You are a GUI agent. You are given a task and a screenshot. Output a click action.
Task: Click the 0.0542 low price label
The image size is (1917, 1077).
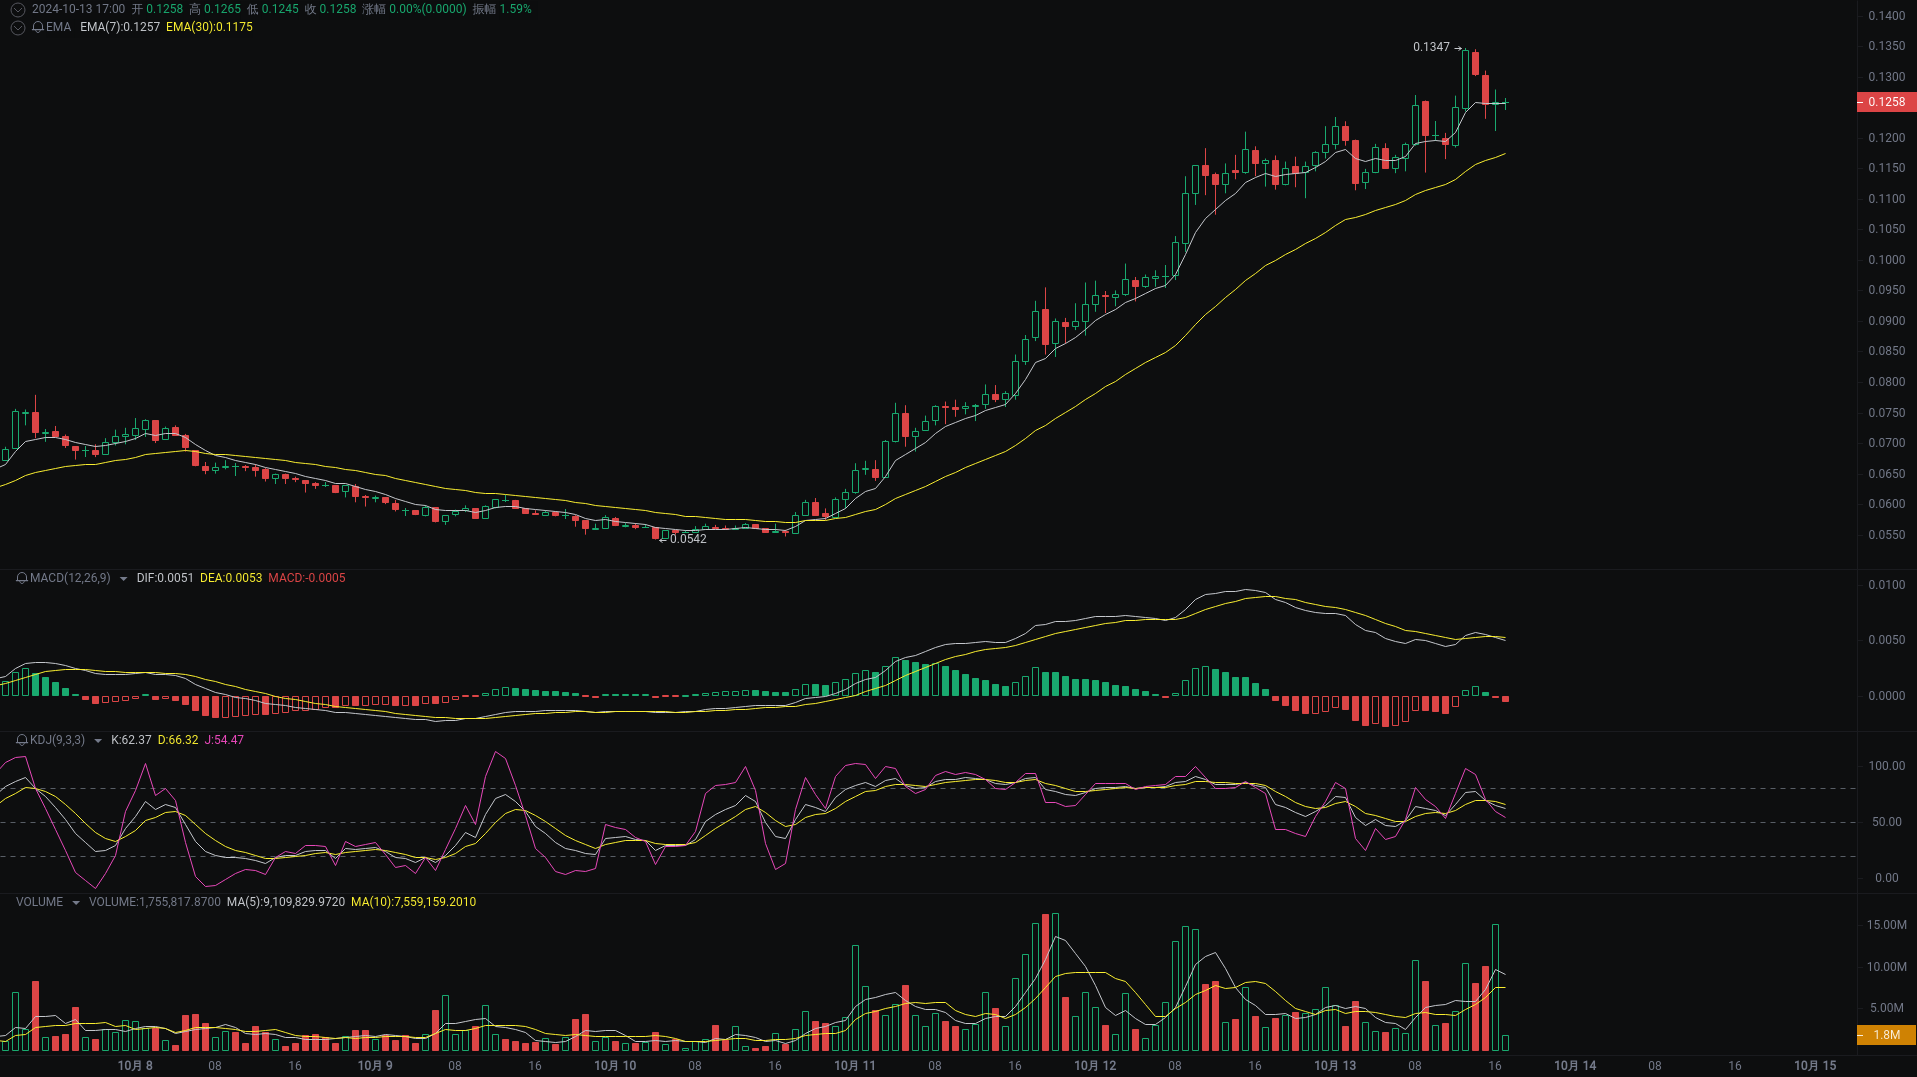point(689,539)
